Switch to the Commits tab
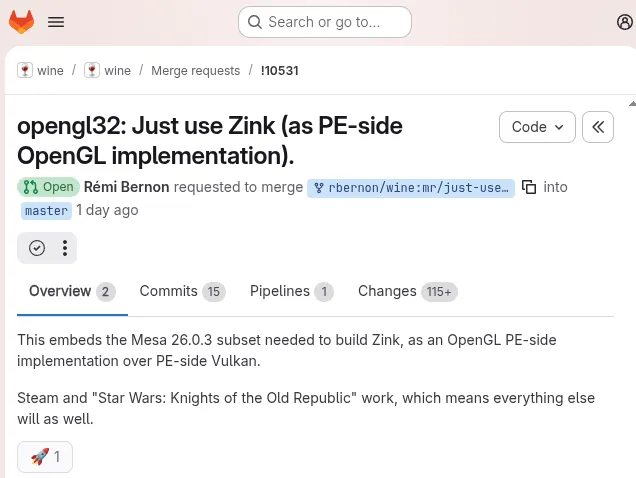Screen dimensions: 636x478 pyautogui.click(x=168, y=291)
